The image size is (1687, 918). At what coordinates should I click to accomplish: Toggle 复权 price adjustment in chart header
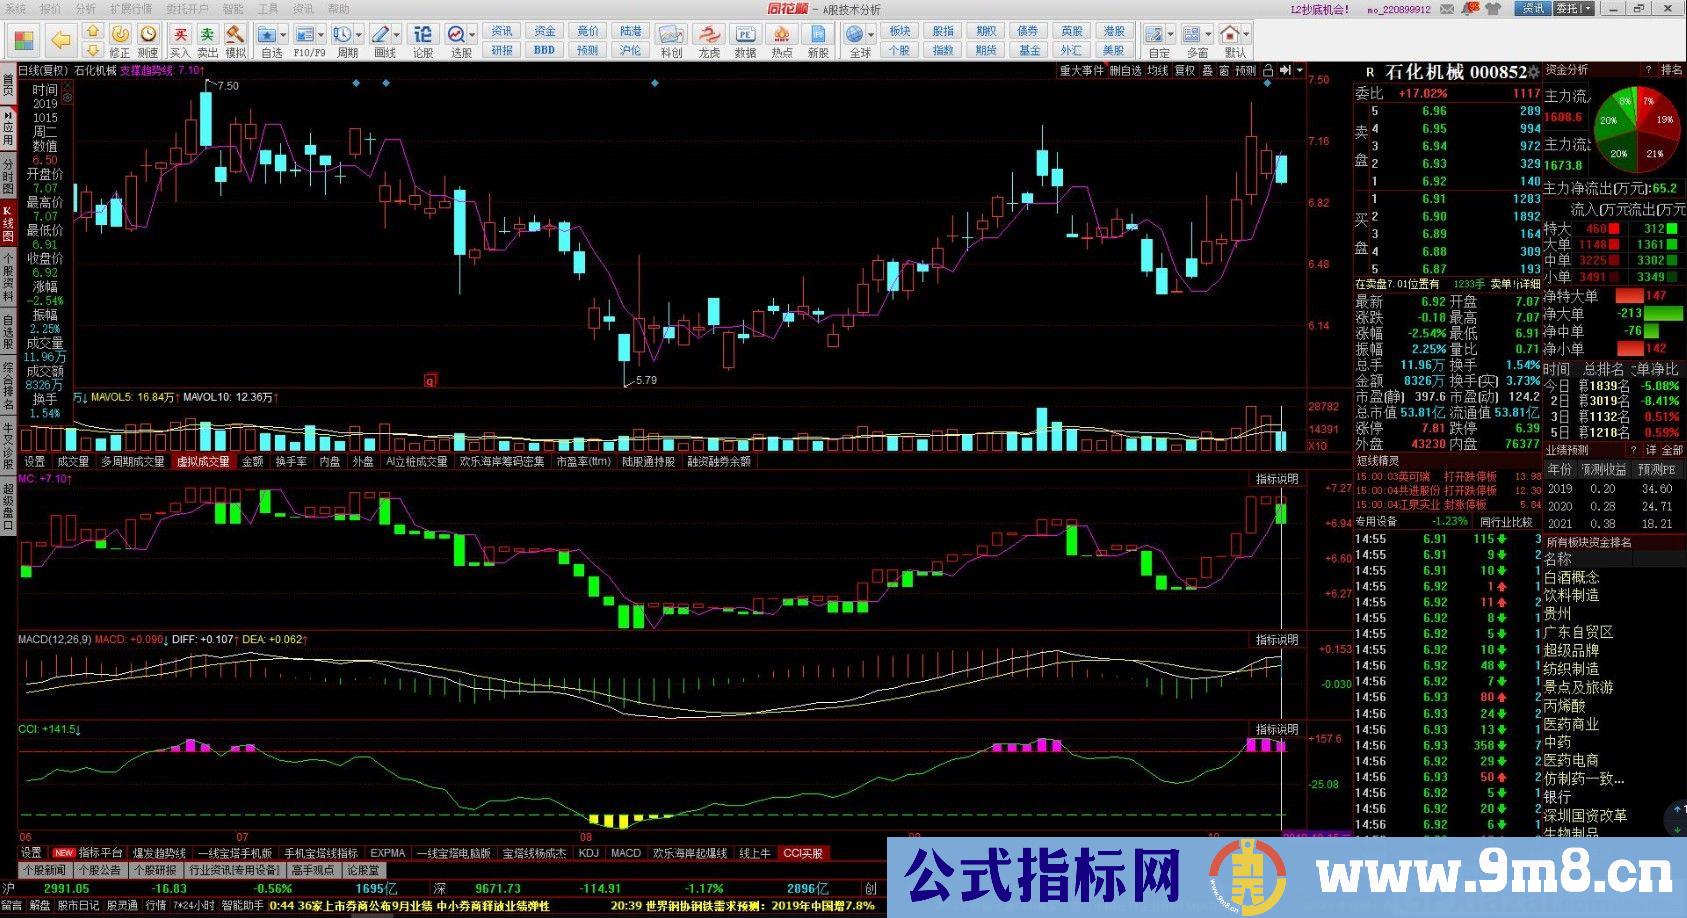coord(1185,71)
